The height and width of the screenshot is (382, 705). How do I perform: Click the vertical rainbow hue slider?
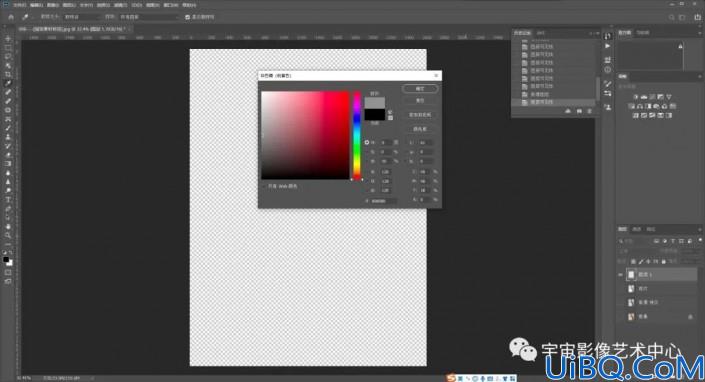357,136
